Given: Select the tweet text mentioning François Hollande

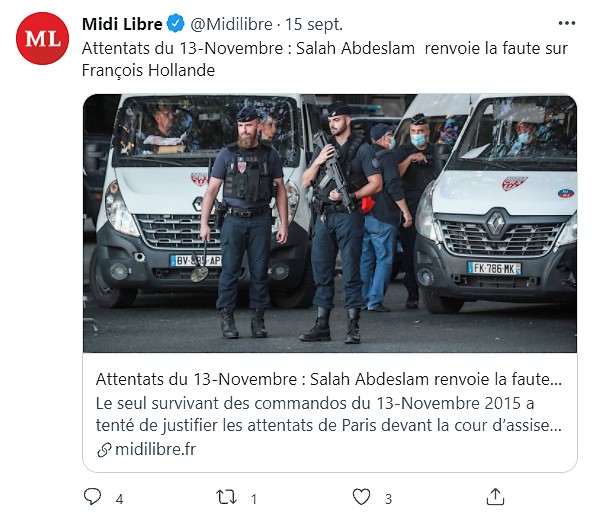Looking at the screenshot, I should point(325,59).
